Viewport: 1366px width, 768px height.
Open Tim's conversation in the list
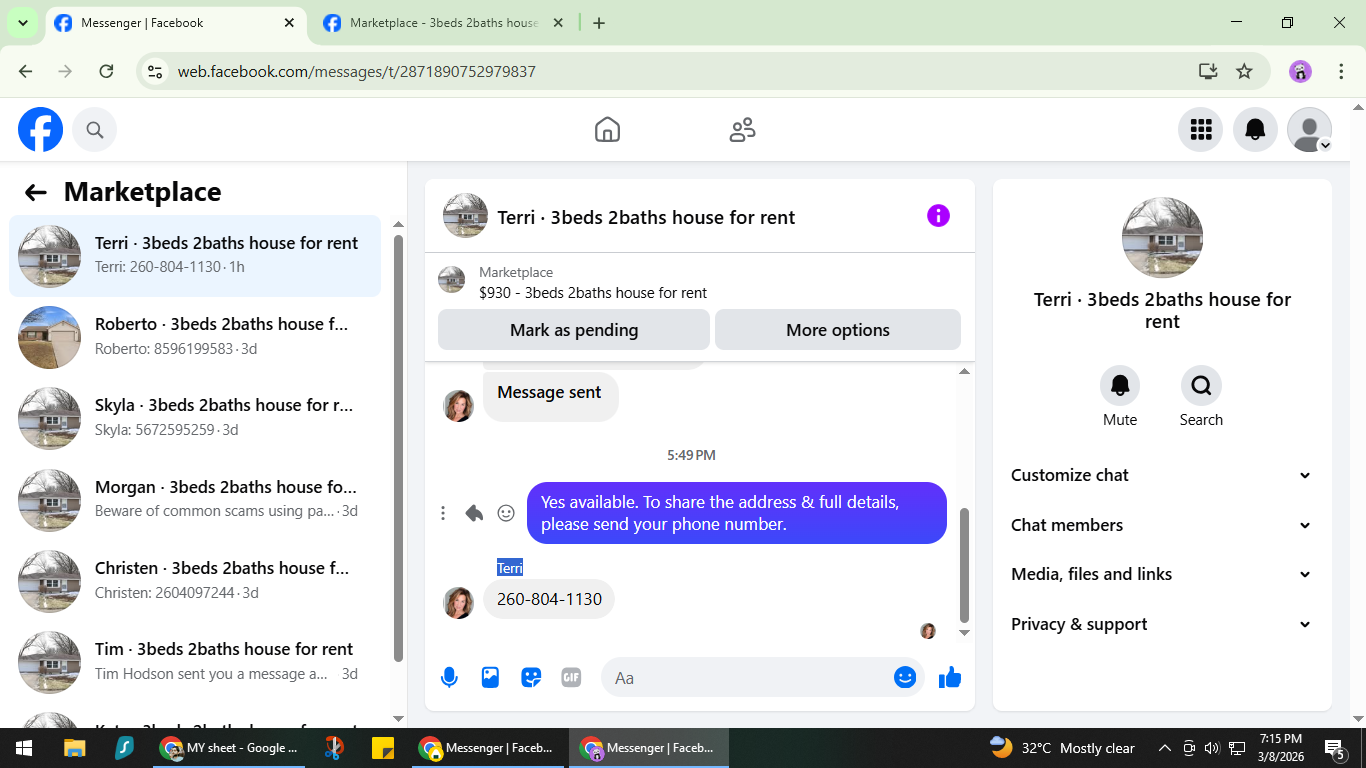[195, 662]
